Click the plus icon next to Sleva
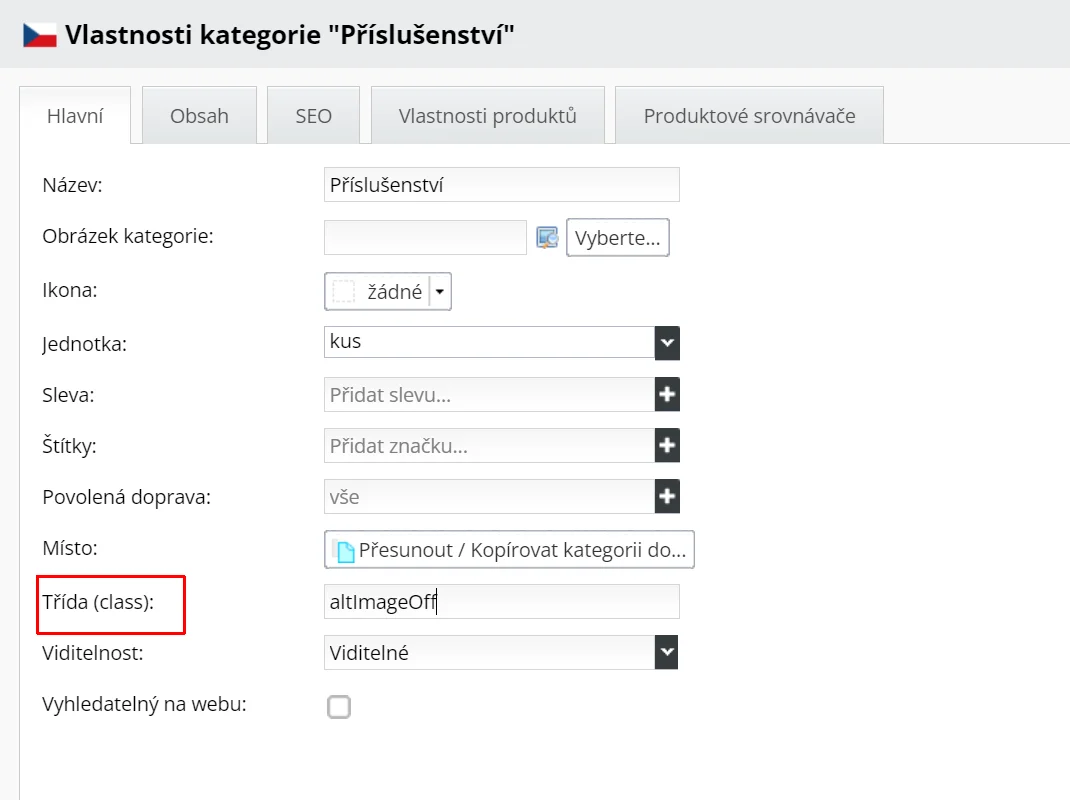Viewport: 1070px width, 800px height. 667,394
